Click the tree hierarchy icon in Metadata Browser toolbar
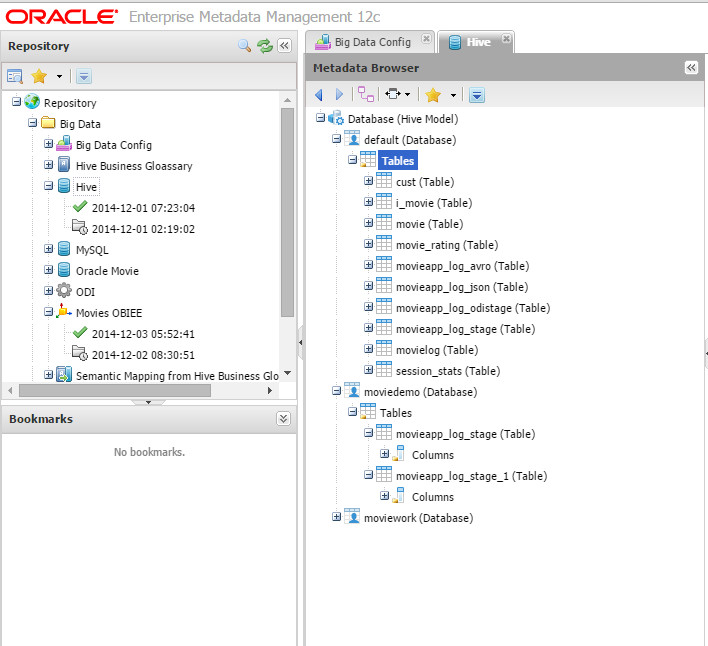This screenshot has height=646, width=708. 365,94
